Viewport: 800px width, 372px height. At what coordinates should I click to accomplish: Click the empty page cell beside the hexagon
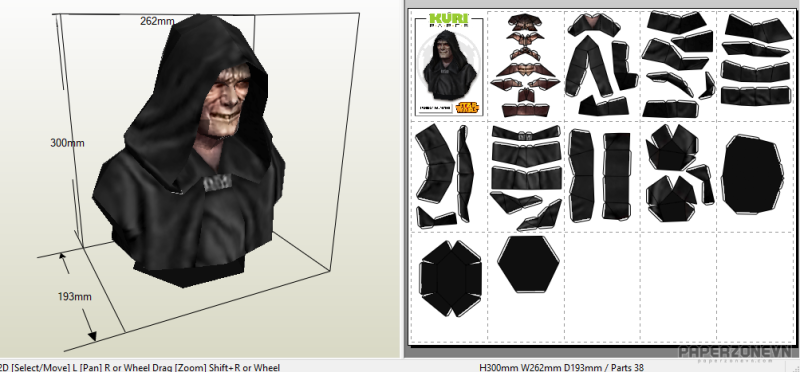(x=602, y=287)
